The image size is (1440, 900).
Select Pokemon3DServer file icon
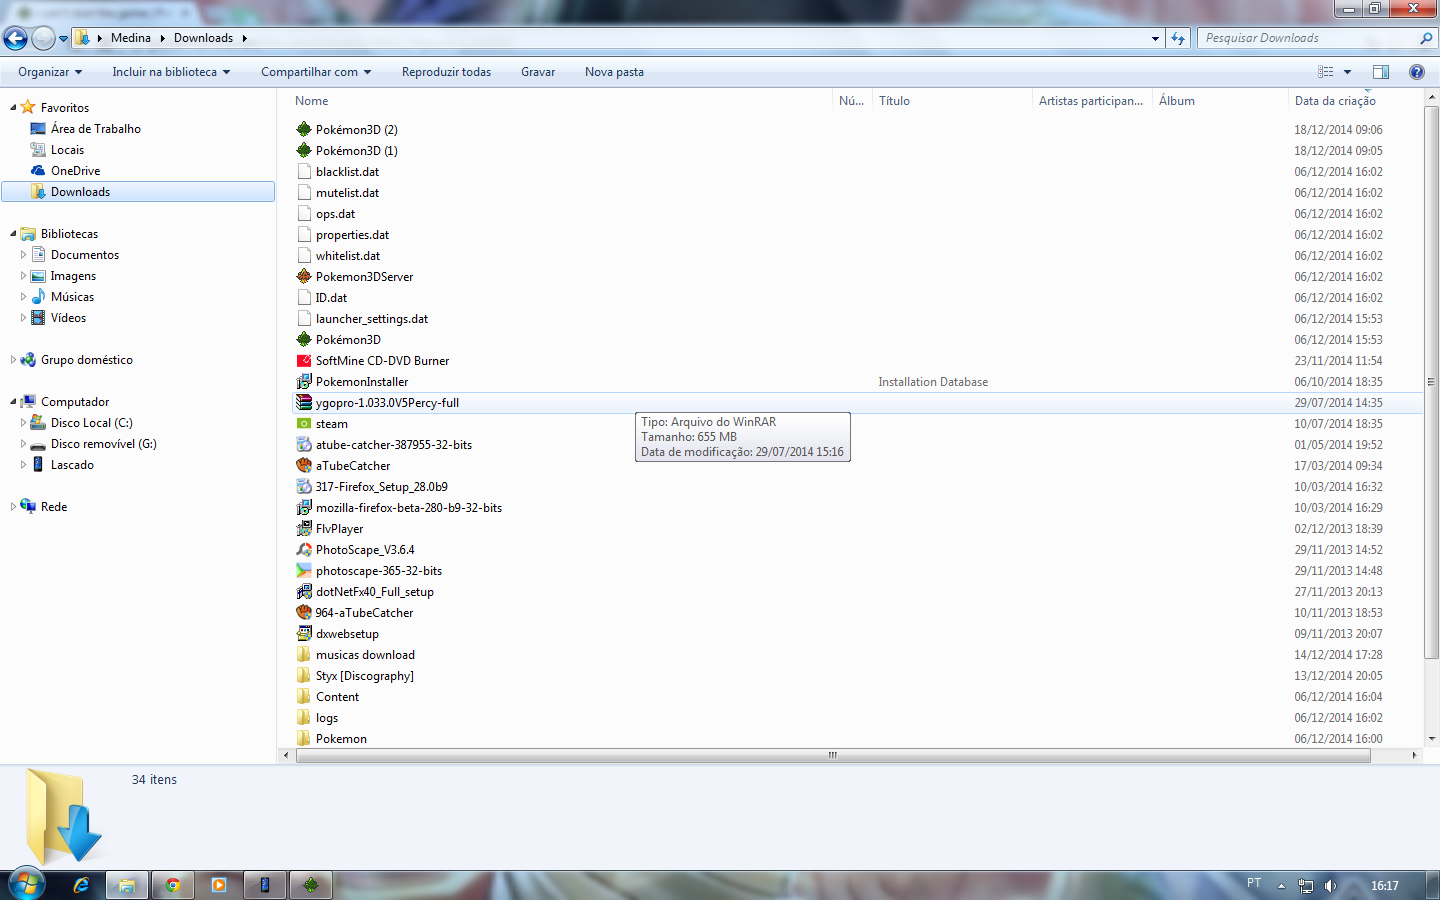click(304, 276)
